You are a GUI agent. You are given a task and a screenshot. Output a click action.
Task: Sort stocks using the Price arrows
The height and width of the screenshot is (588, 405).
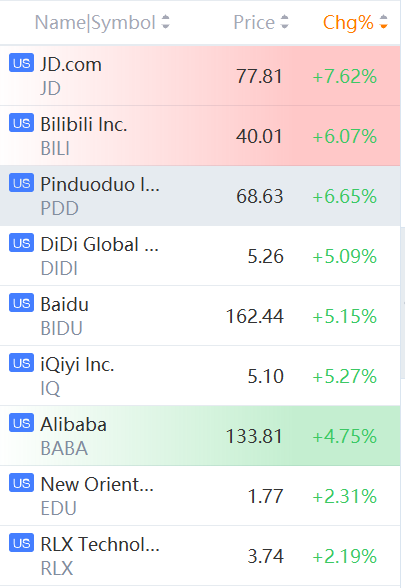[285, 22]
